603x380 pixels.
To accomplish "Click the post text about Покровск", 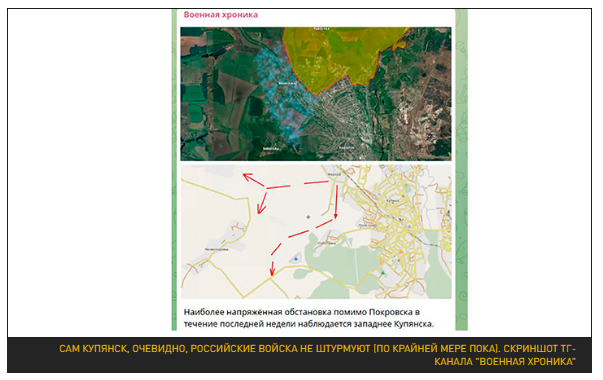I will coord(308,318).
